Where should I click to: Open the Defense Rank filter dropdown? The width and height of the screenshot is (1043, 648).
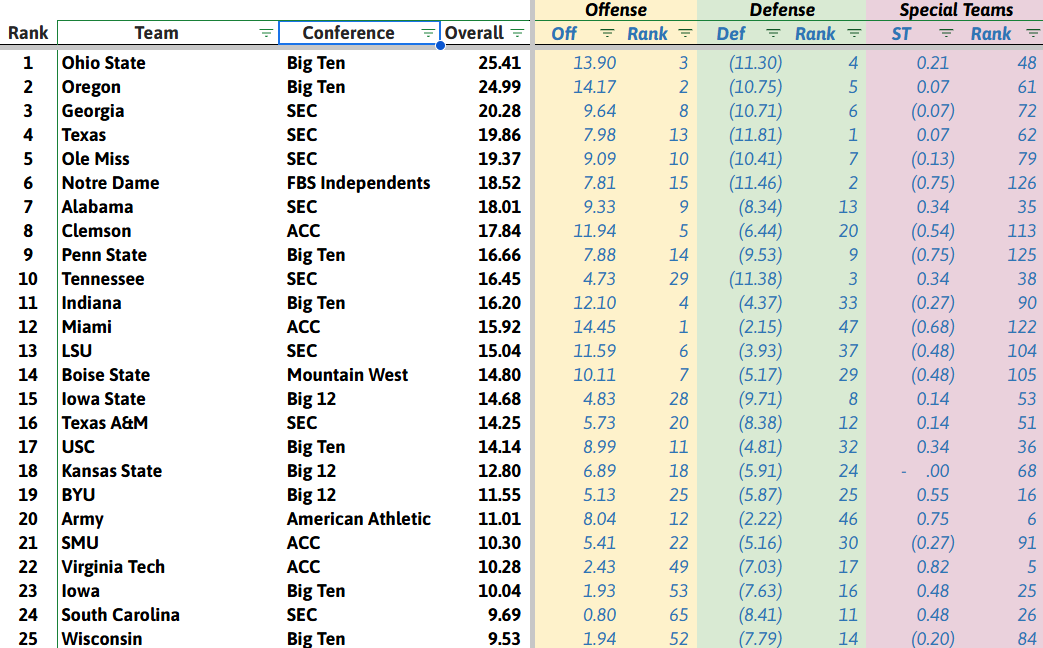pos(855,33)
